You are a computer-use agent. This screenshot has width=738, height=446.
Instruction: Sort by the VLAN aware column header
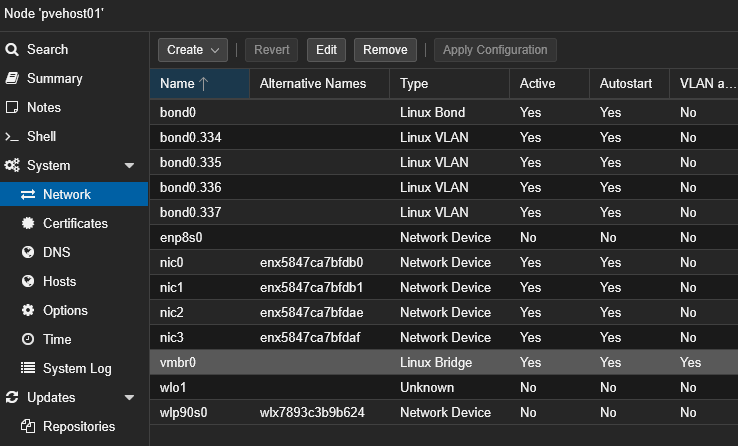[704, 84]
